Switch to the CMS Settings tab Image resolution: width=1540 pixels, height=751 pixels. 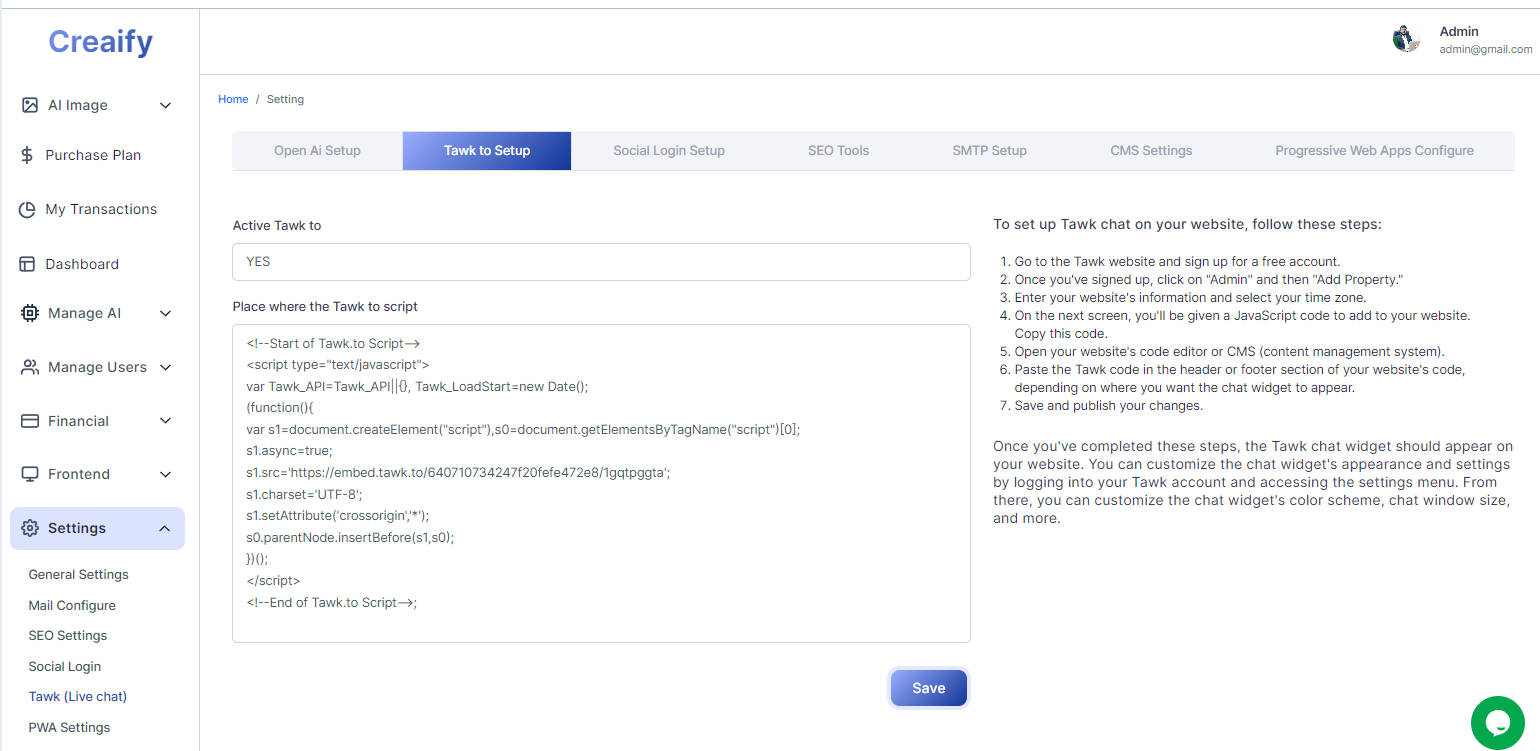point(1151,151)
